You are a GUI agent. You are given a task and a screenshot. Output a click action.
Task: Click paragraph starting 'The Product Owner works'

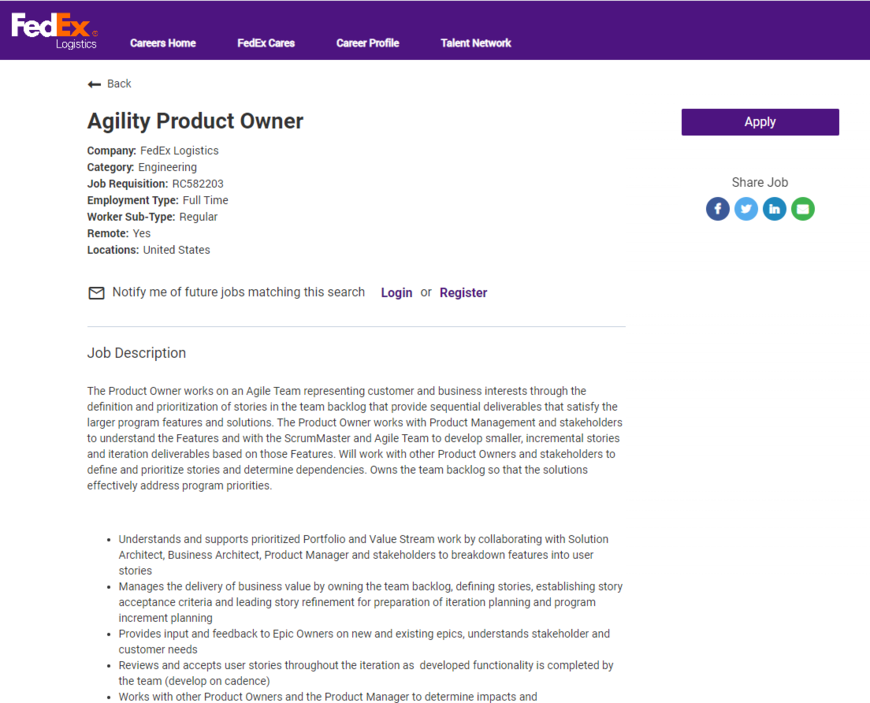[355, 438]
